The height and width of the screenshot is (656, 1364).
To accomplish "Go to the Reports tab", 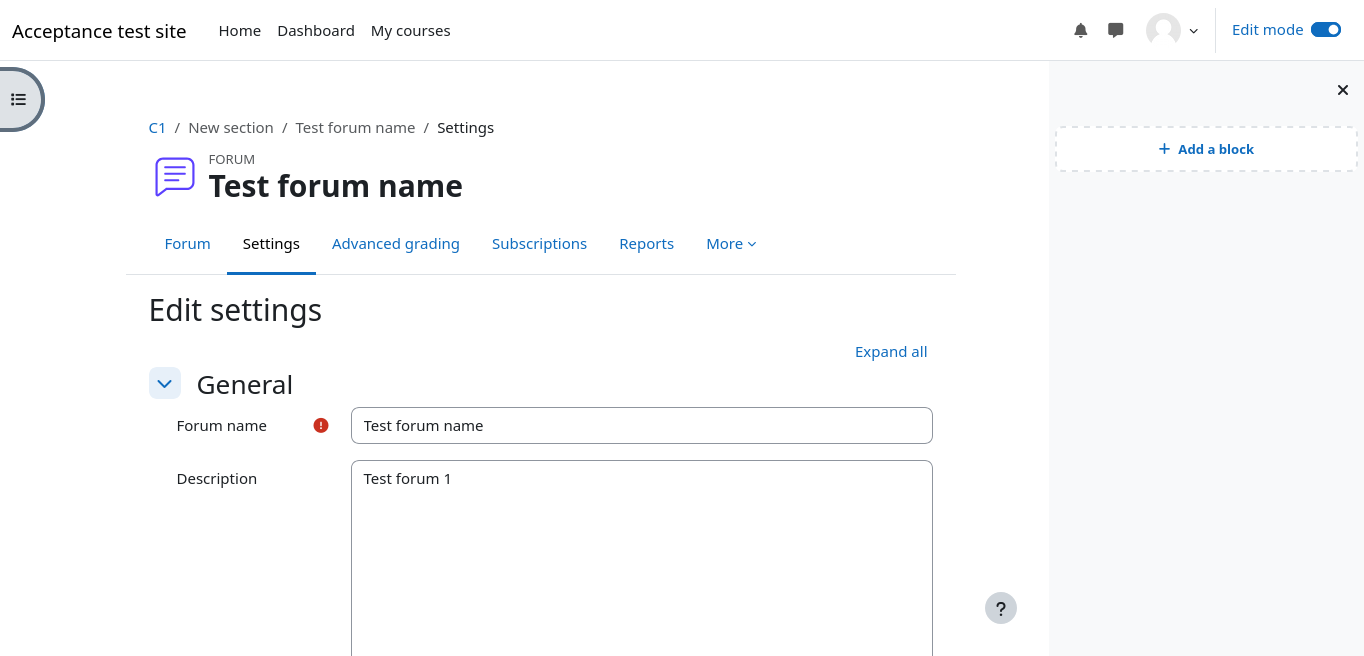I will 646,244.
